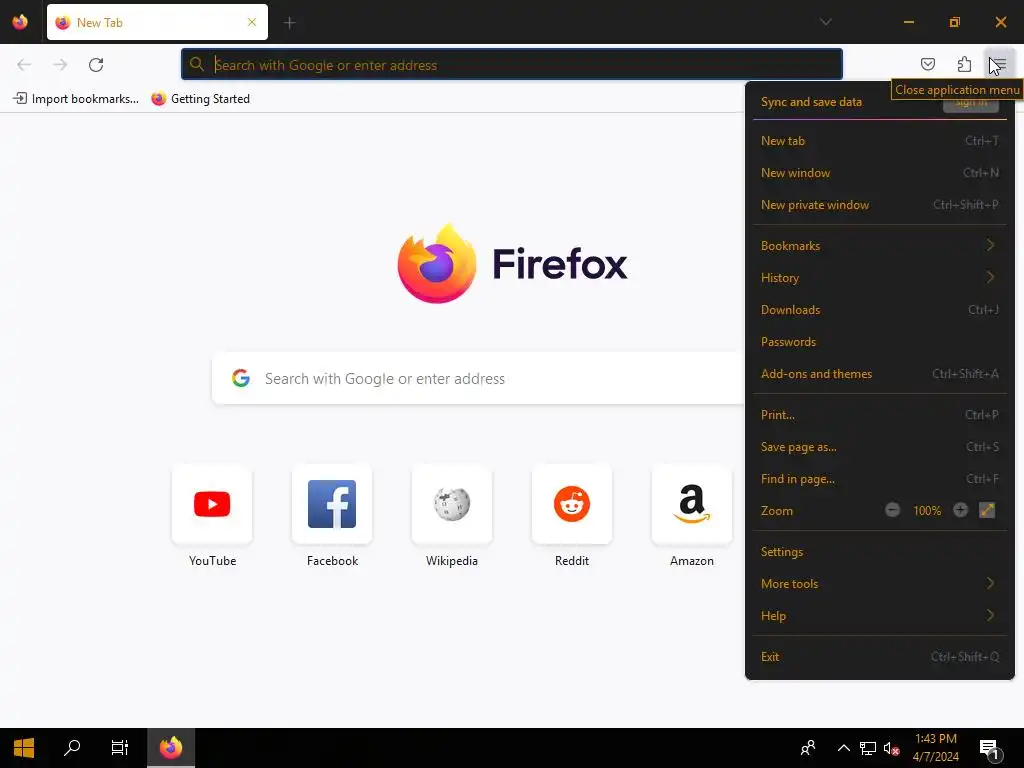
Task: Select the Print... menu item
Action: pyautogui.click(x=880, y=415)
